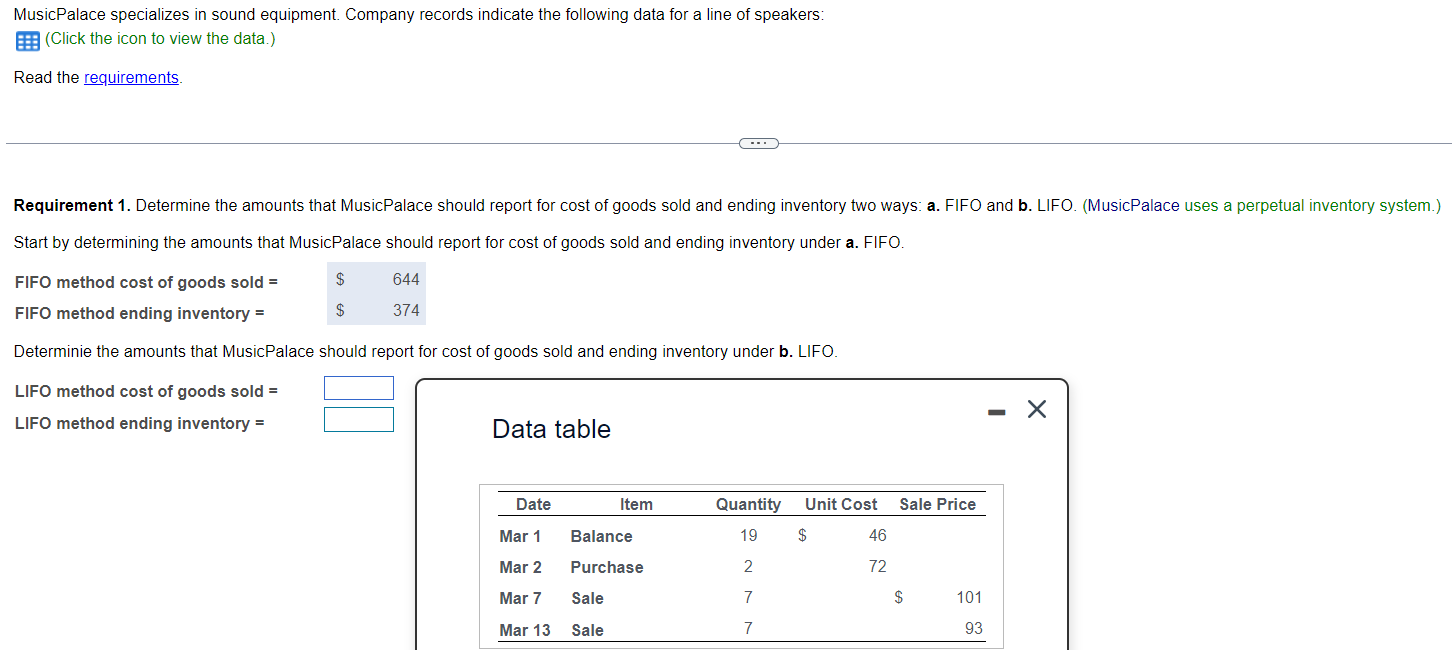
Task: Select the LIFO ending inventory entry field
Action: (358, 419)
